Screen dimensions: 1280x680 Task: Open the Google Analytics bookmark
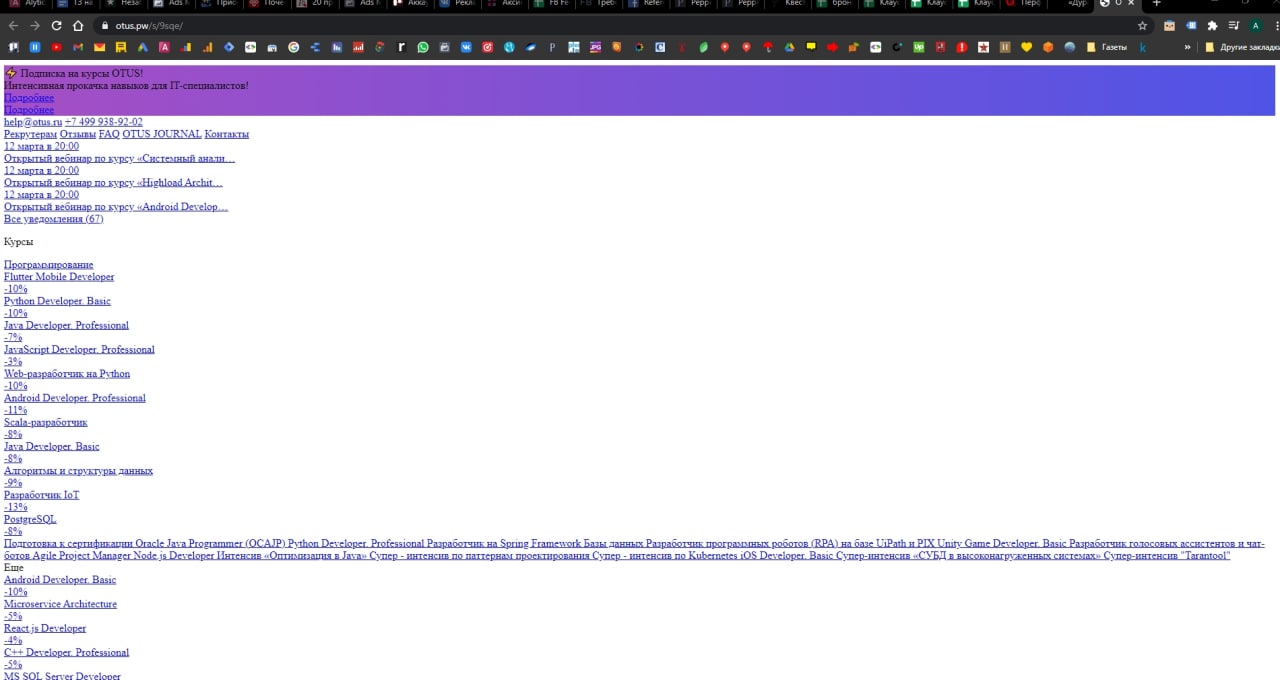[x=207, y=46]
